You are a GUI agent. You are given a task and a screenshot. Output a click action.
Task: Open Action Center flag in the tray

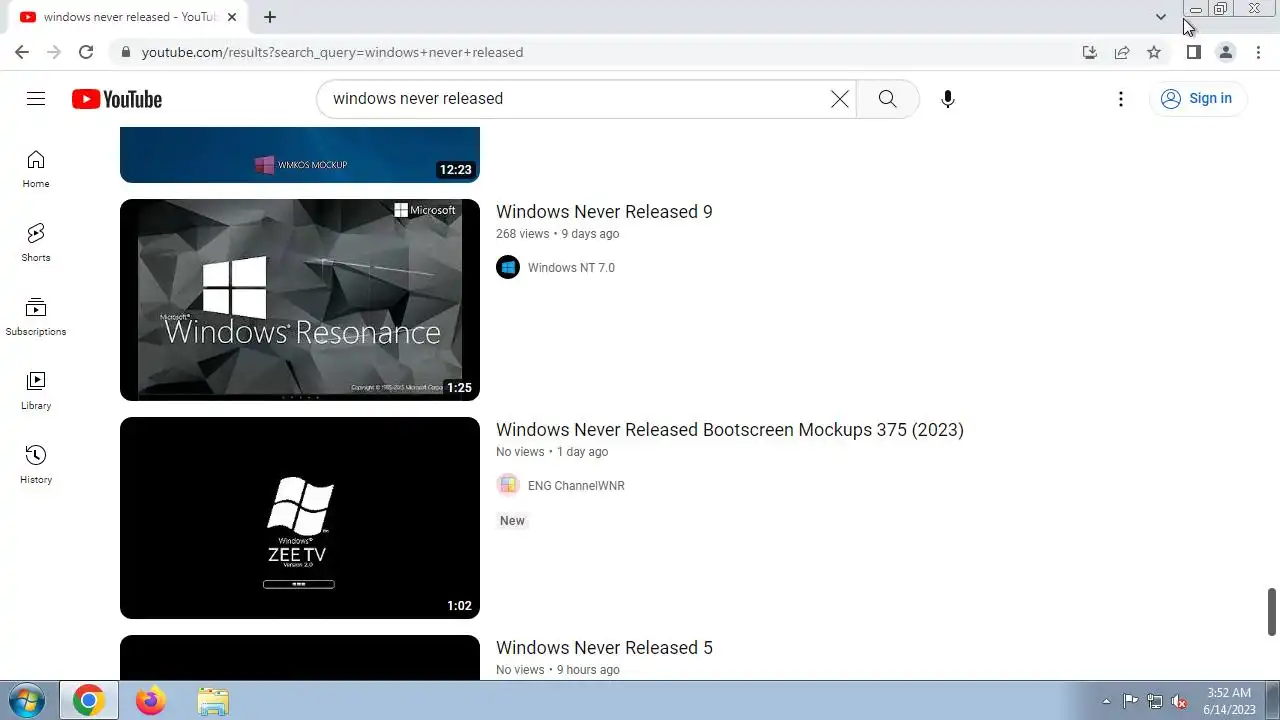(x=1130, y=701)
